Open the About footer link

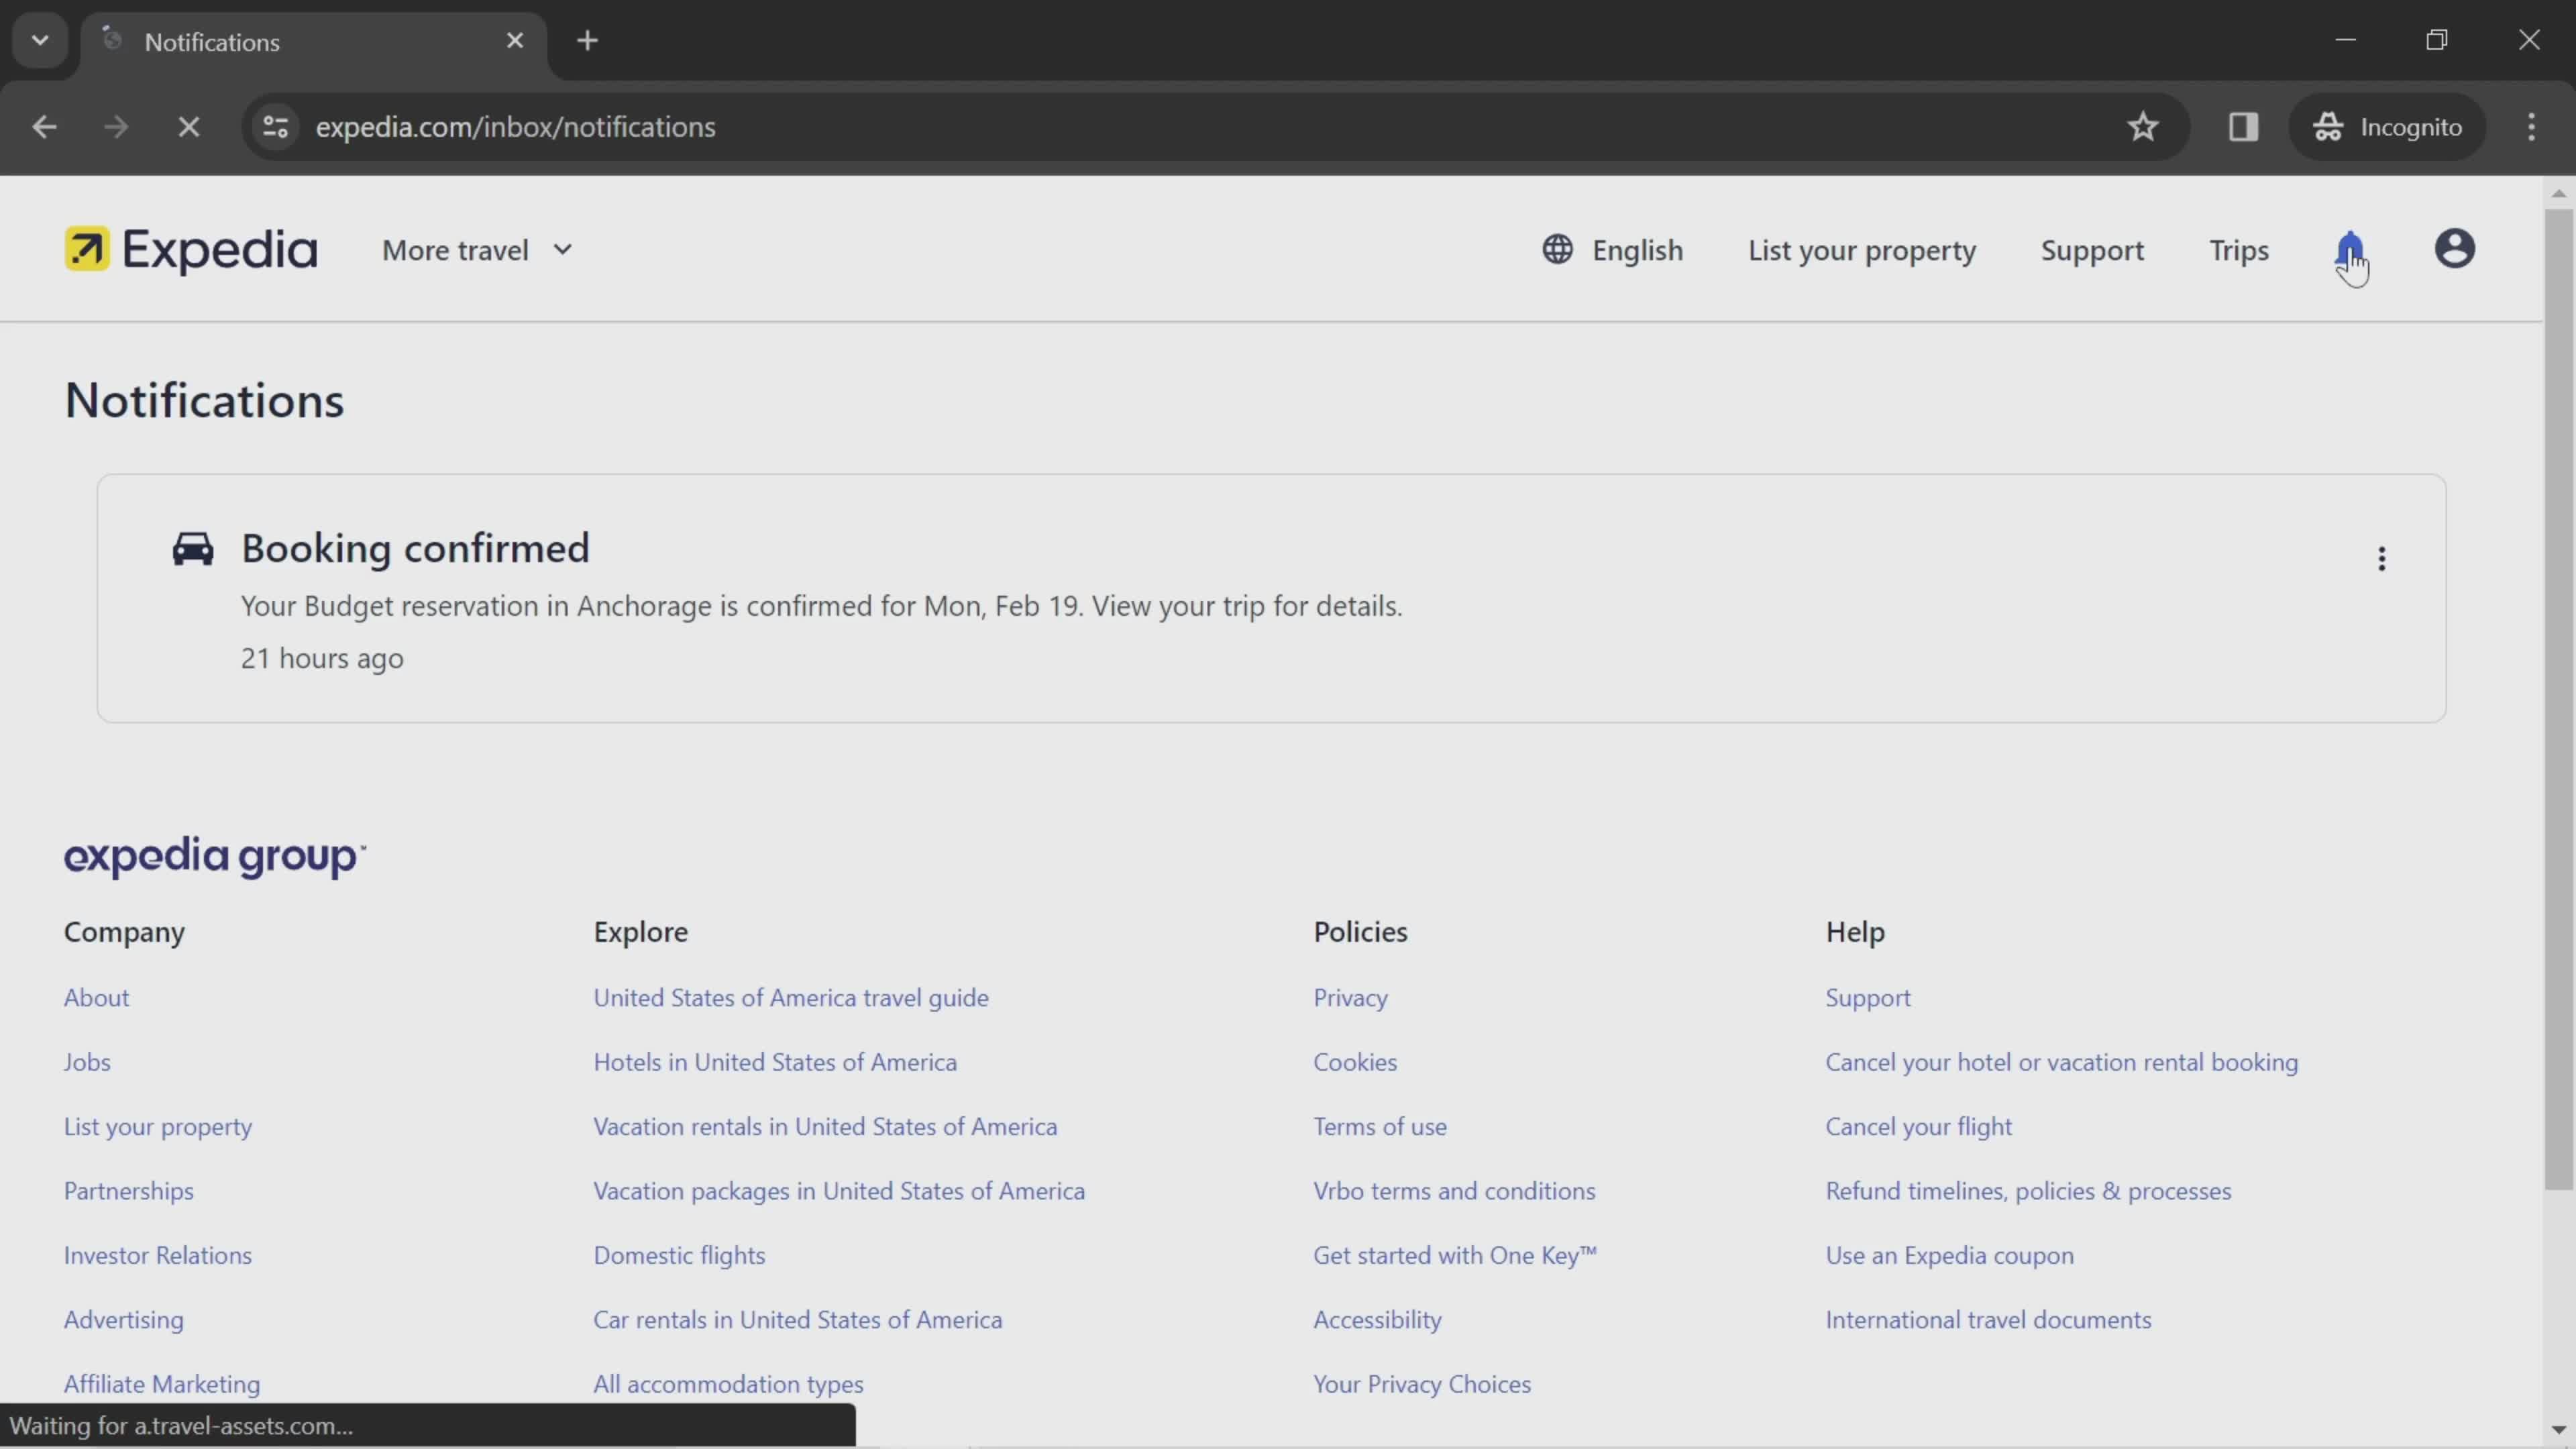pyautogui.click(x=96, y=997)
